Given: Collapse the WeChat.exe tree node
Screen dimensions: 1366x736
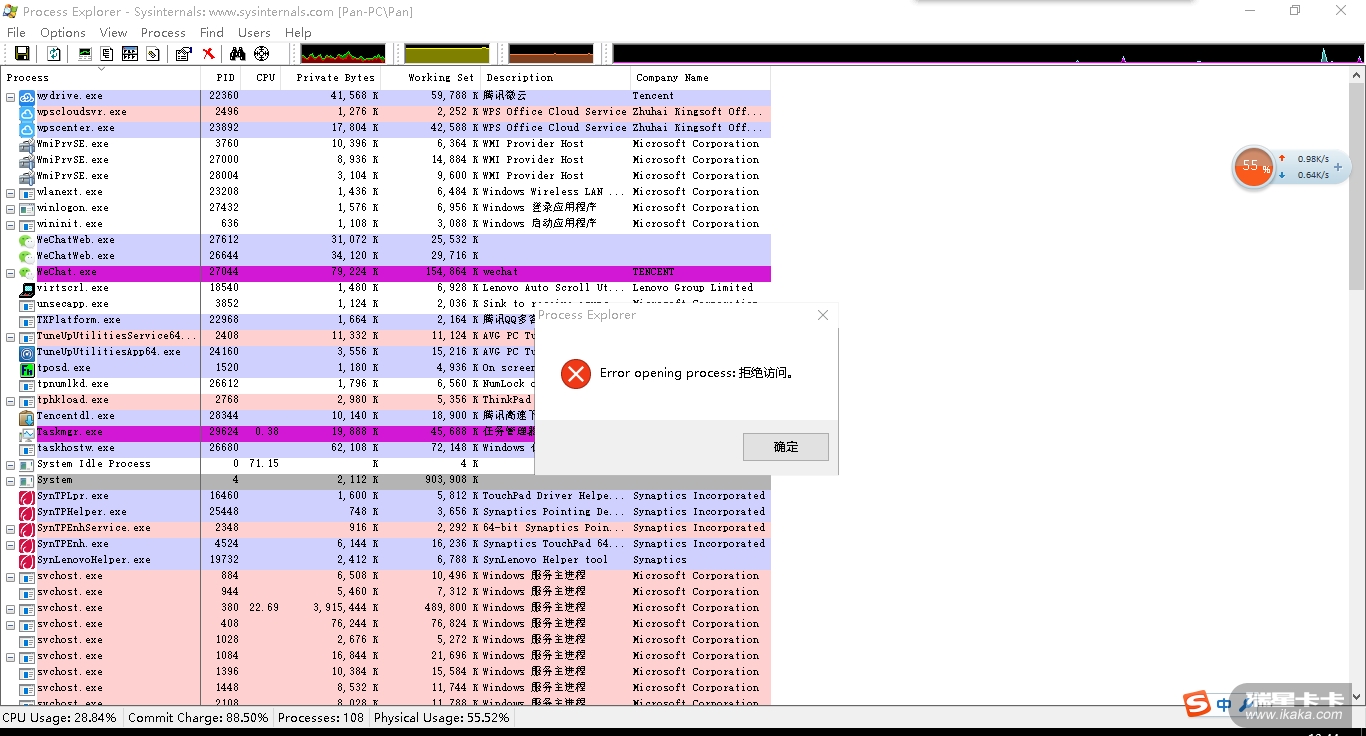Looking at the screenshot, I should pyautogui.click(x=11, y=272).
